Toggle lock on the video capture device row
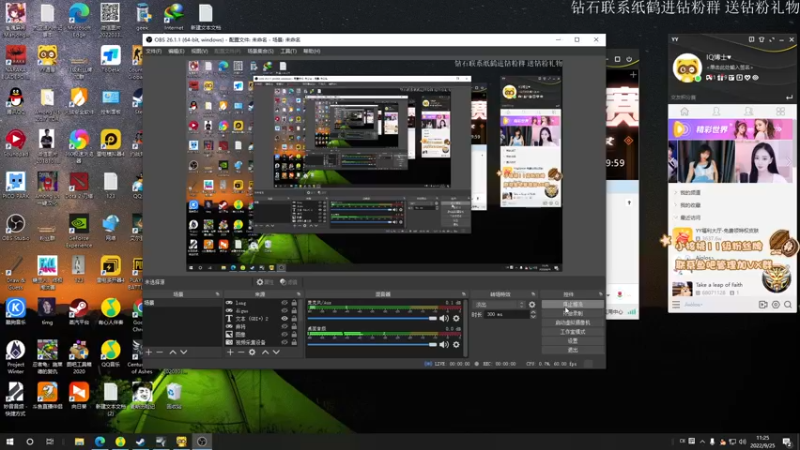The image size is (800, 450). pos(294,342)
